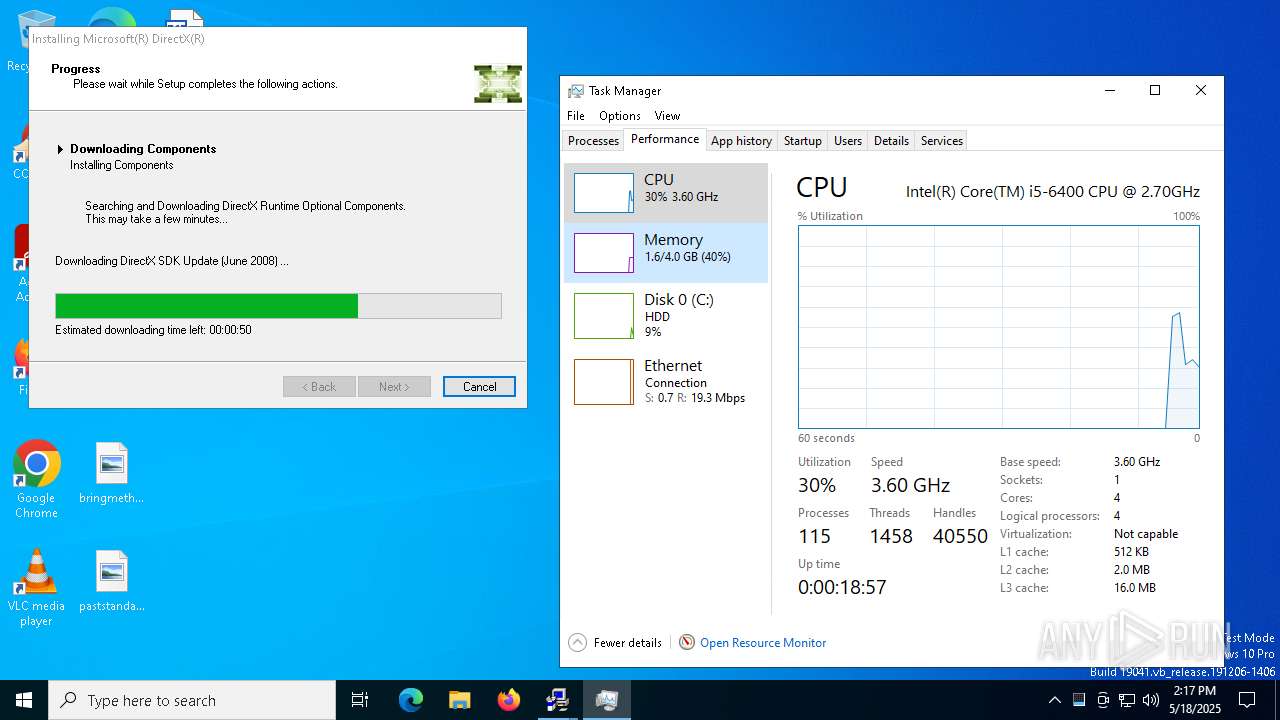Click Cancel in the DirectX installer
The height and width of the screenshot is (720, 1280).
point(479,387)
